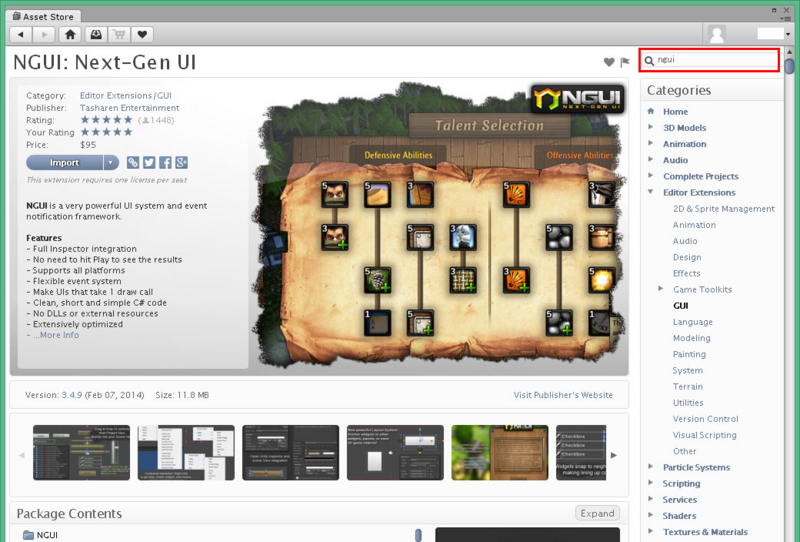Add NGUI to favorites with heart icon

(609, 62)
